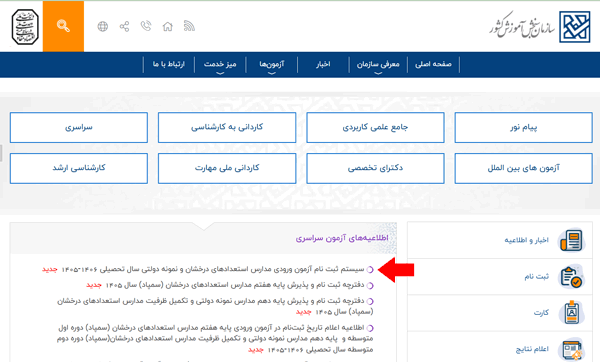Click the دکترای تخصصی button
The height and width of the screenshot is (362, 600).
(375, 168)
